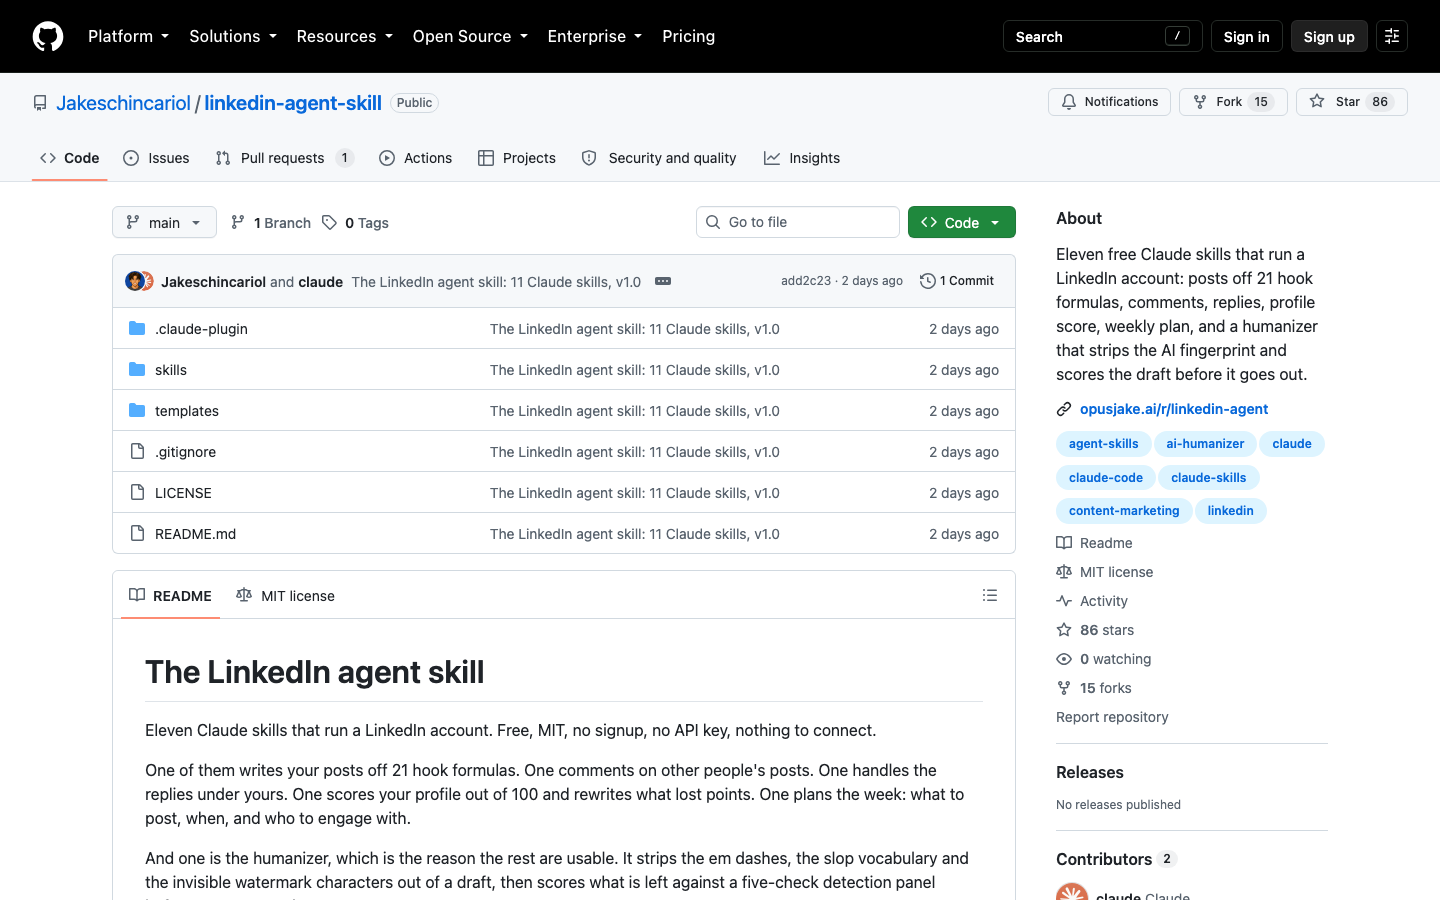Expand the green Code dropdown

point(962,222)
